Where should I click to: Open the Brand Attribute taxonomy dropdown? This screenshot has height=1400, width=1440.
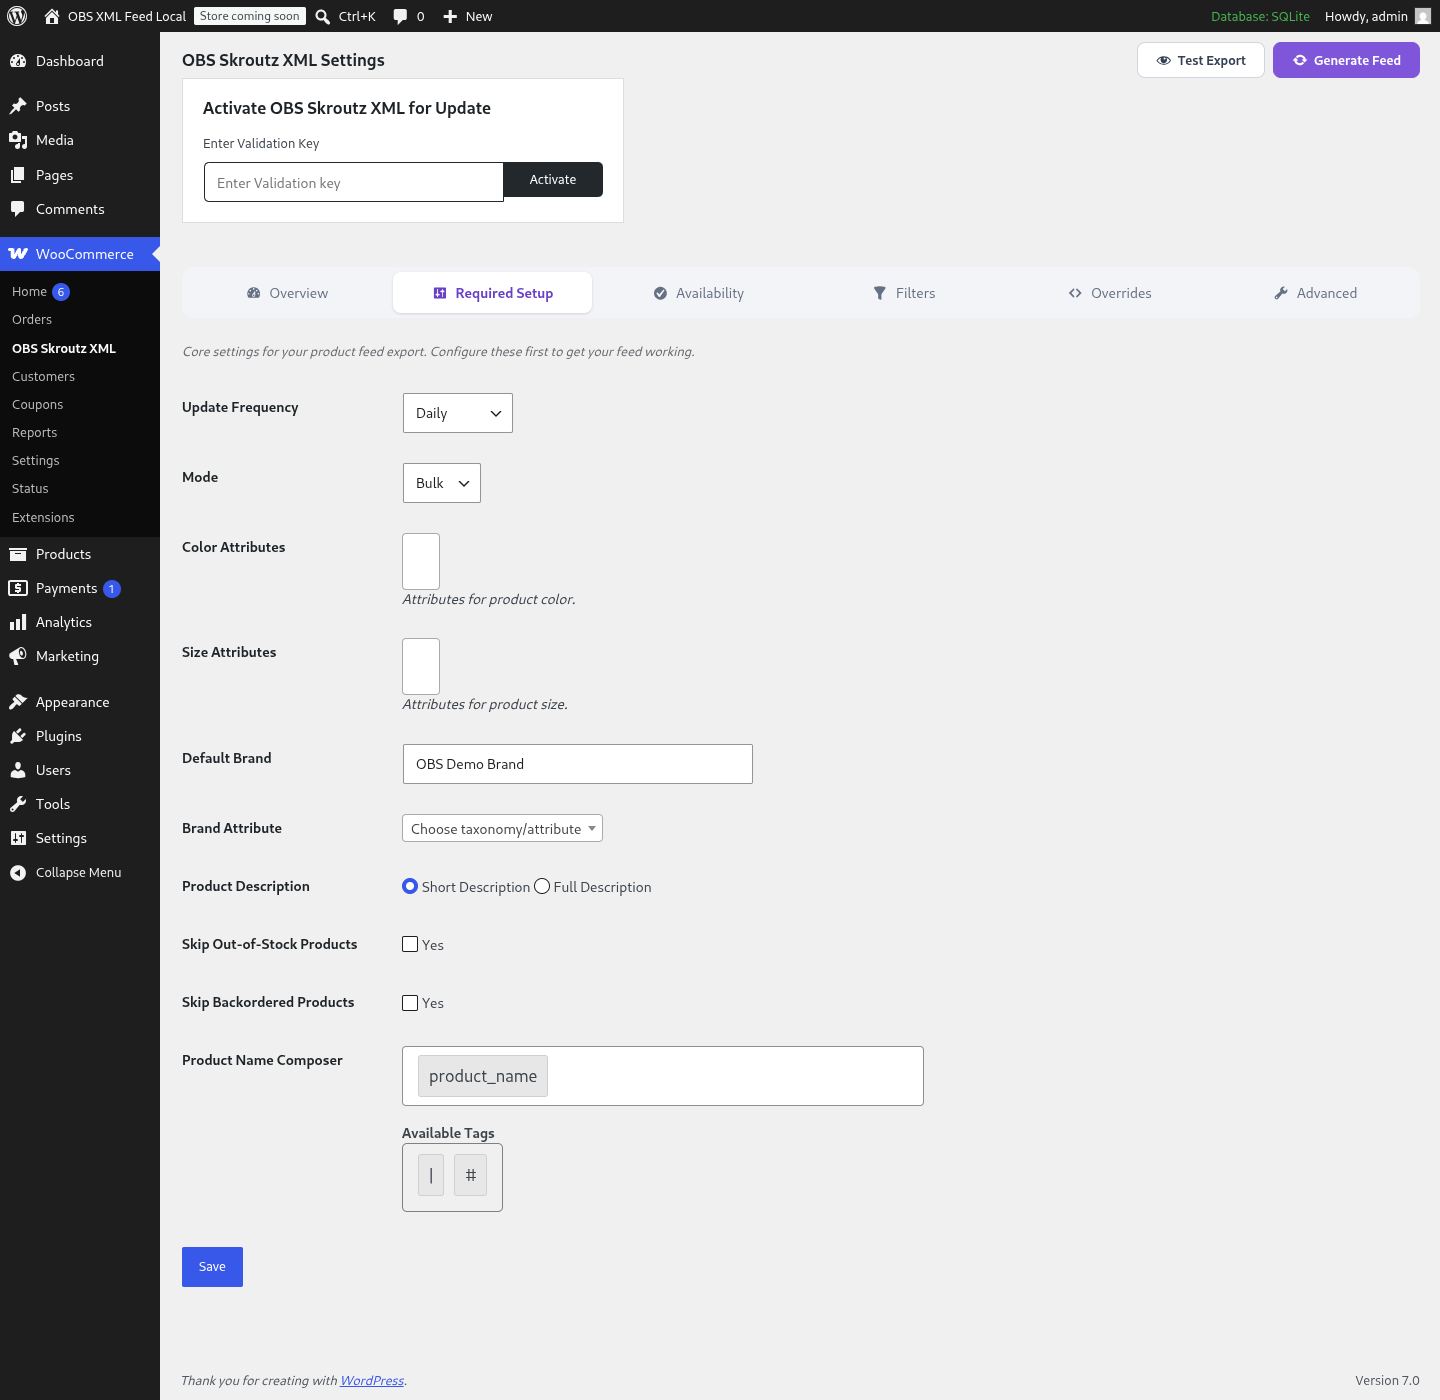point(502,828)
